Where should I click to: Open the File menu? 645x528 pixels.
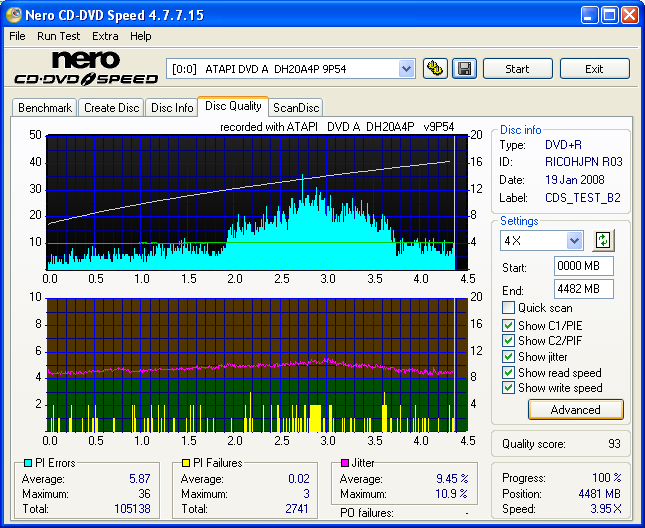point(17,36)
